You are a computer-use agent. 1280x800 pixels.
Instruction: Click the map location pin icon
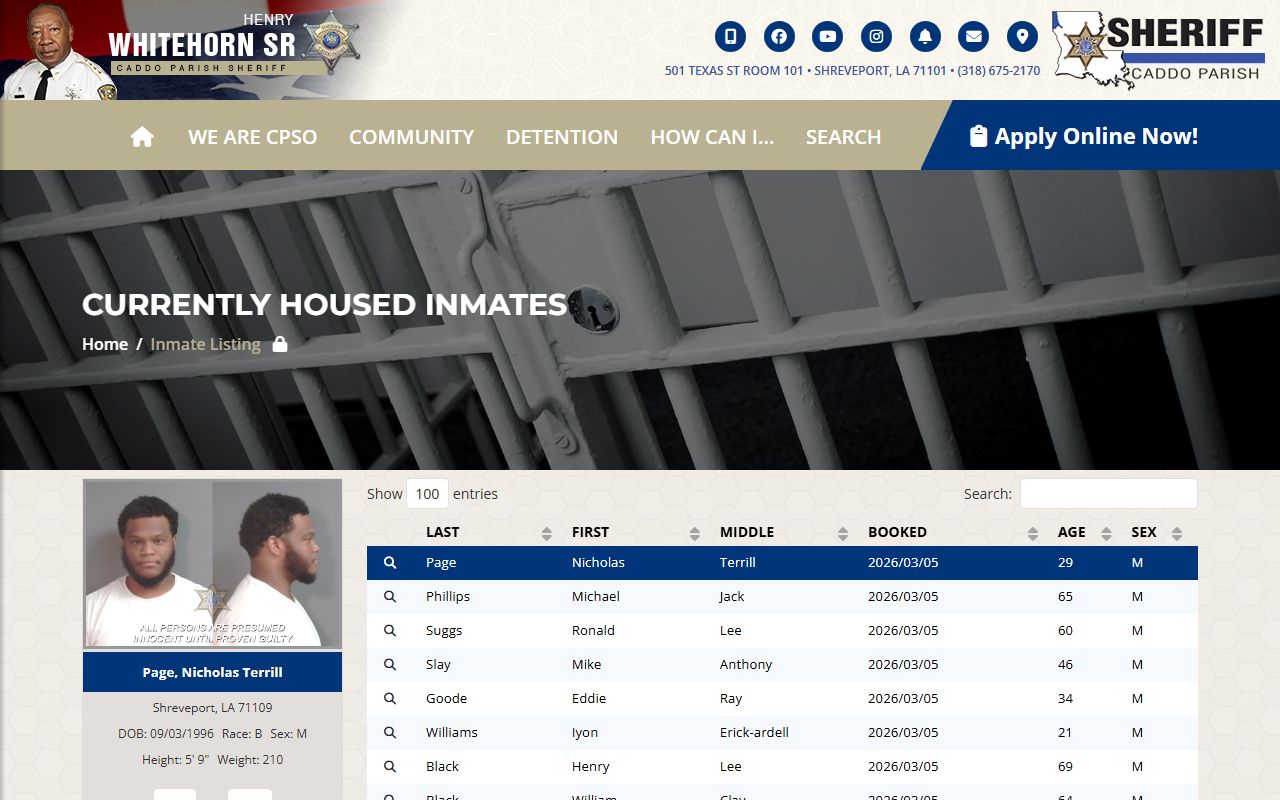coord(1022,37)
